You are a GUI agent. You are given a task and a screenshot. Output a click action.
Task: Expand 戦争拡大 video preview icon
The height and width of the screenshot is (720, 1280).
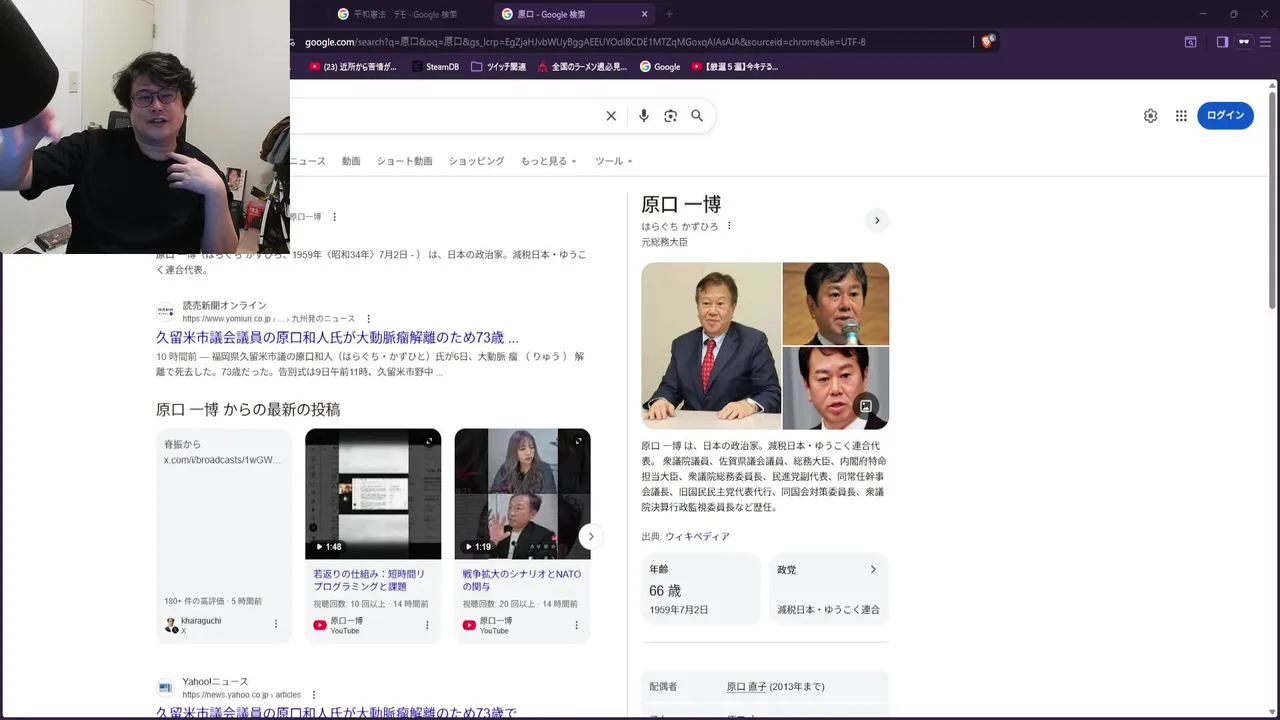click(x=578, y=441)
